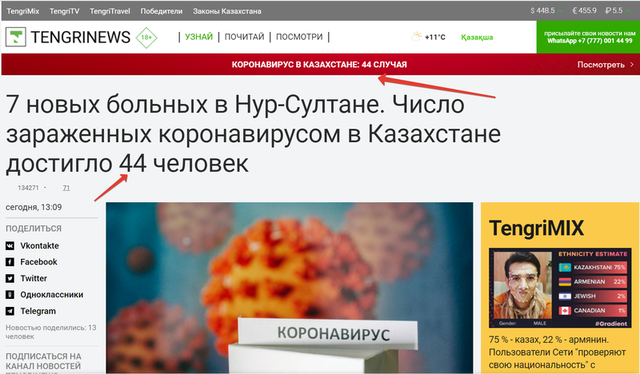Viewport: 640px width, 374px height.
Task: Click the coronavirus 44 случая banner text
Action: (319, 65)
